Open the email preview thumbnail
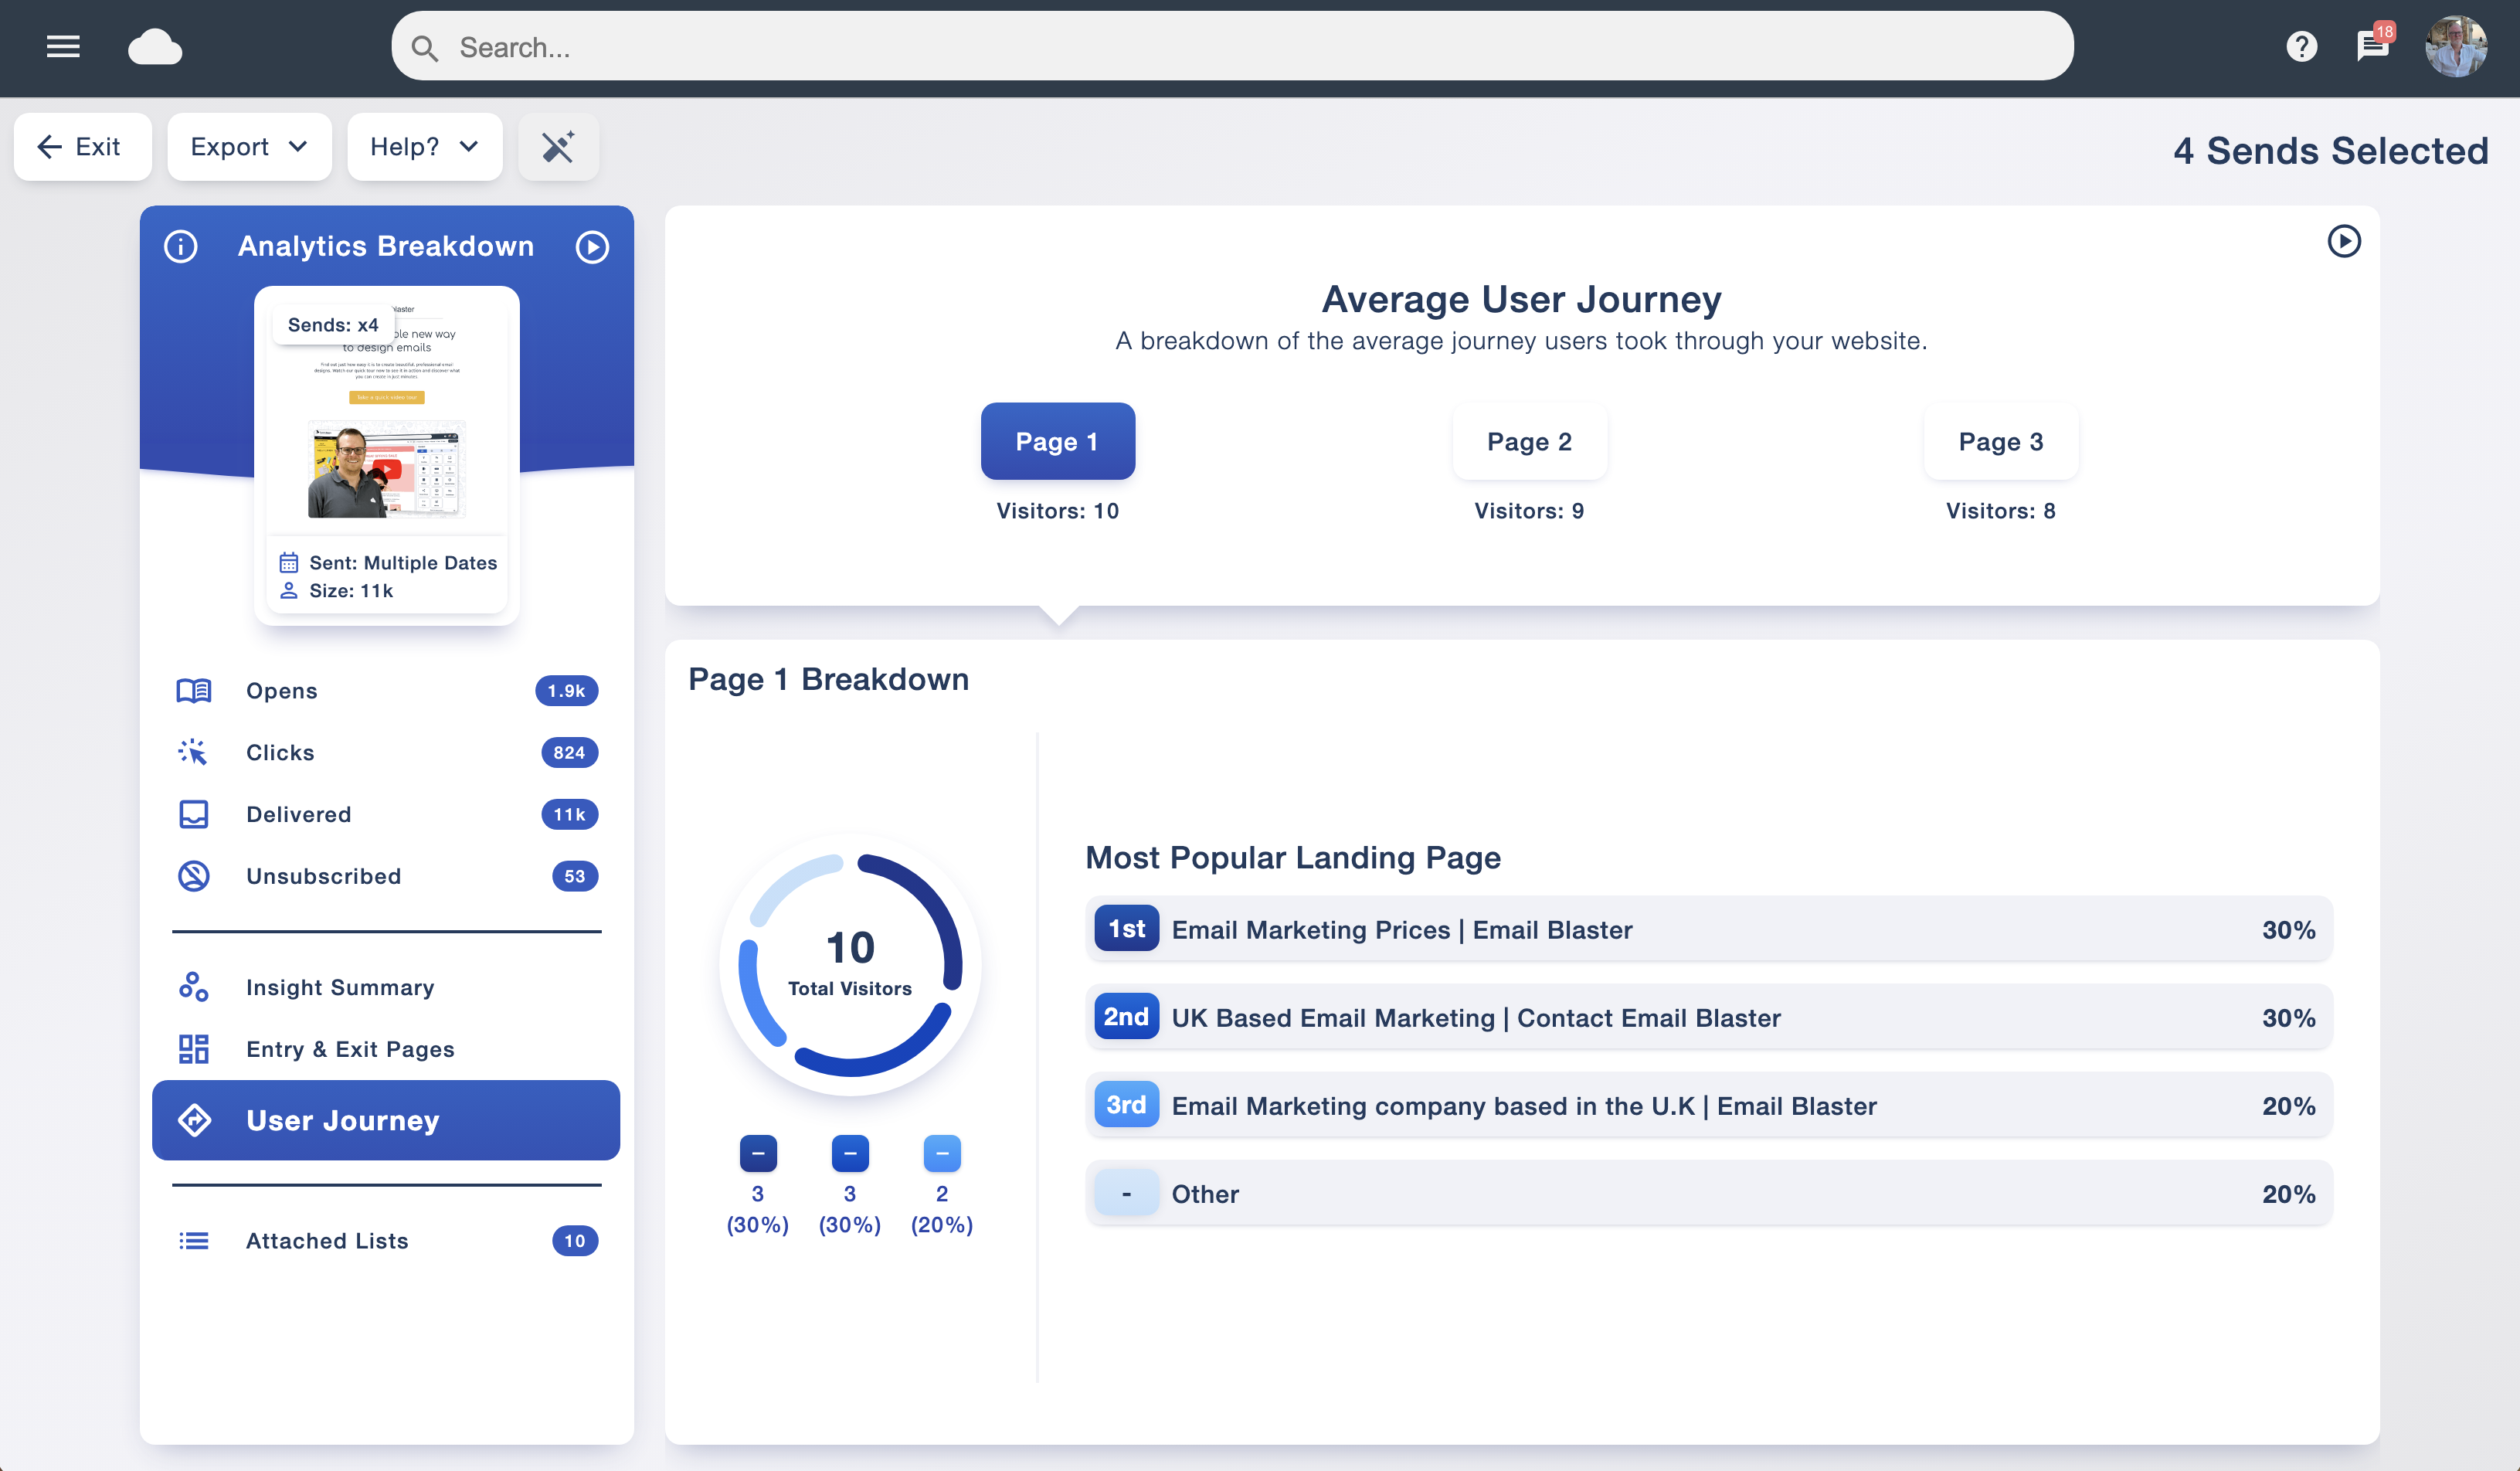Screen dimensions: 2520x1471 tap(386, 455)
